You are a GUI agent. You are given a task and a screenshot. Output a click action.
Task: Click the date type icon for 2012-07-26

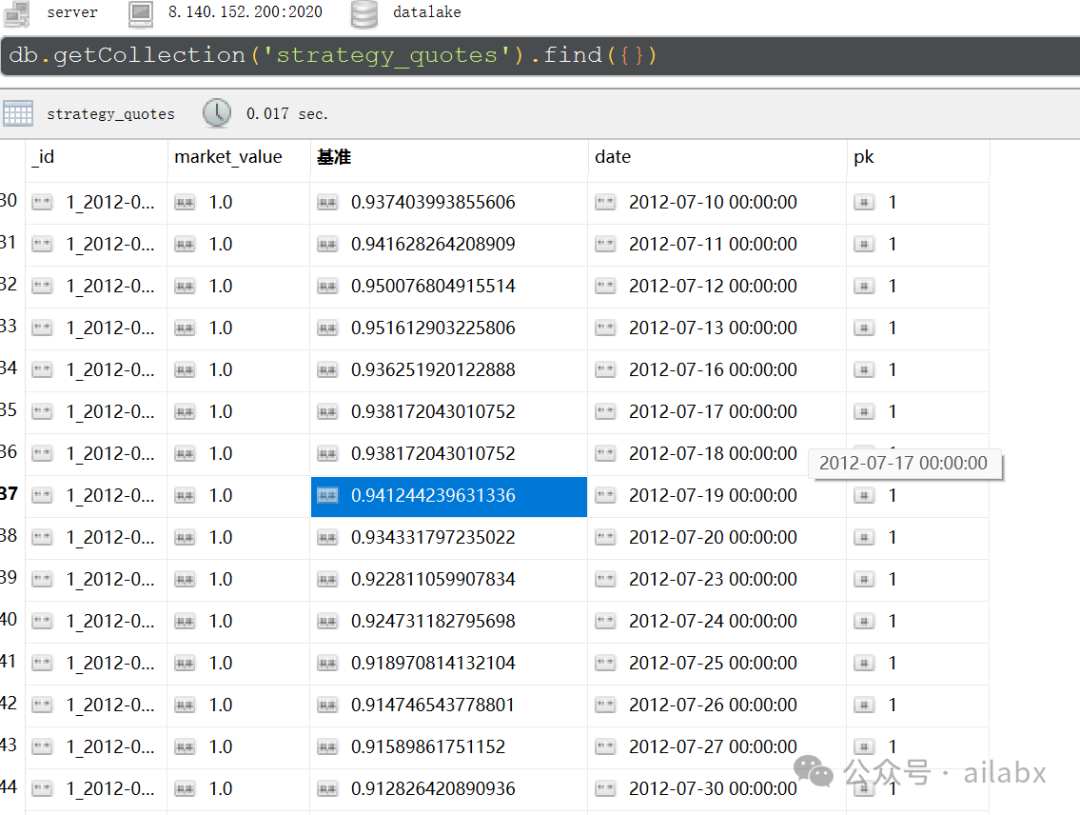click(605, 705)
